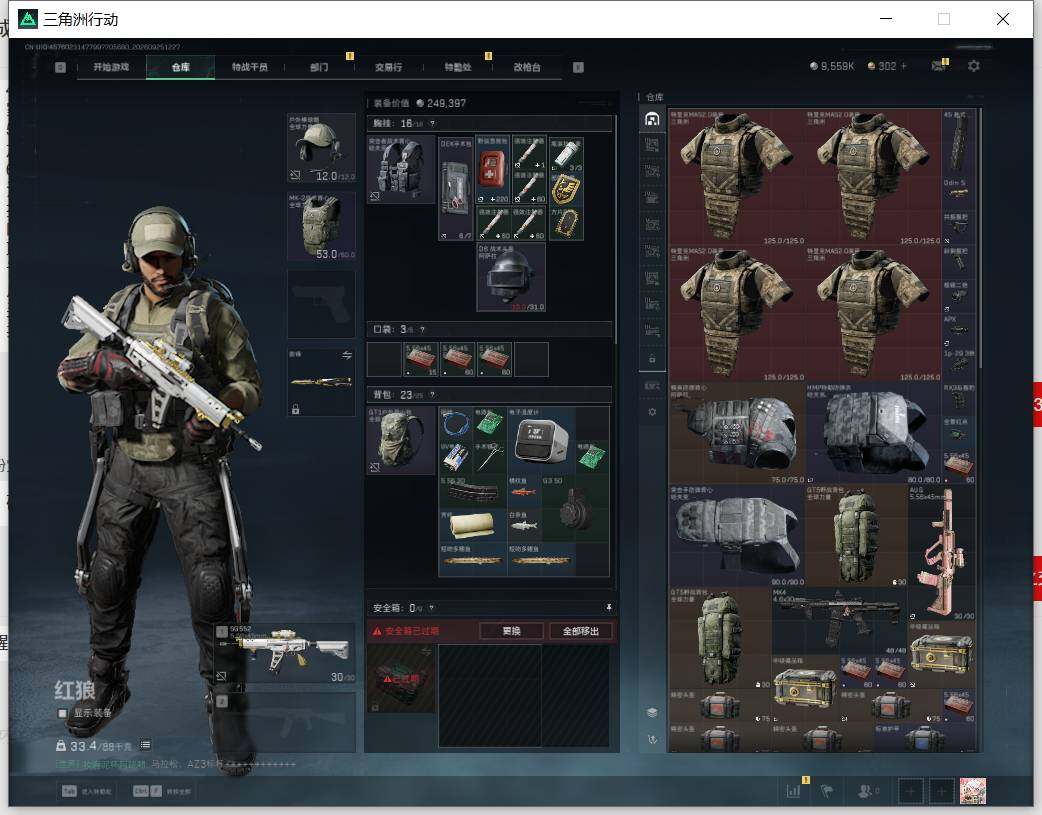Image resolution: width=1042 pixels, height=815 pixels.
Task: Click the flag icon in bottom bar
Action: (x=827, y=791)
